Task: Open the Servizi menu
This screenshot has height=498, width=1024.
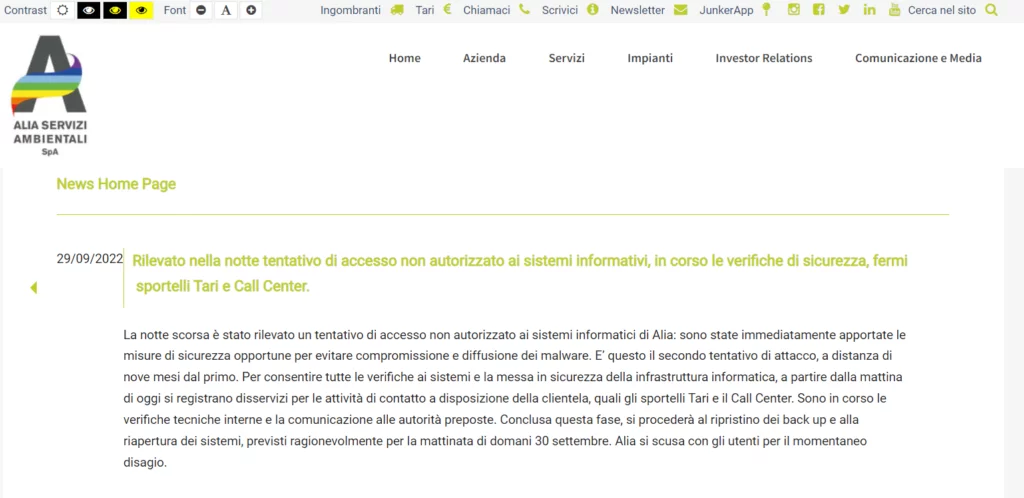Action: [566, 58]
